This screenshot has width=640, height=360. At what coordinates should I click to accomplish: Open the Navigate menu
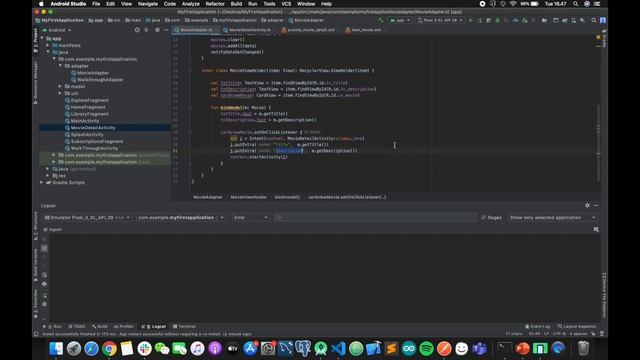148,4
